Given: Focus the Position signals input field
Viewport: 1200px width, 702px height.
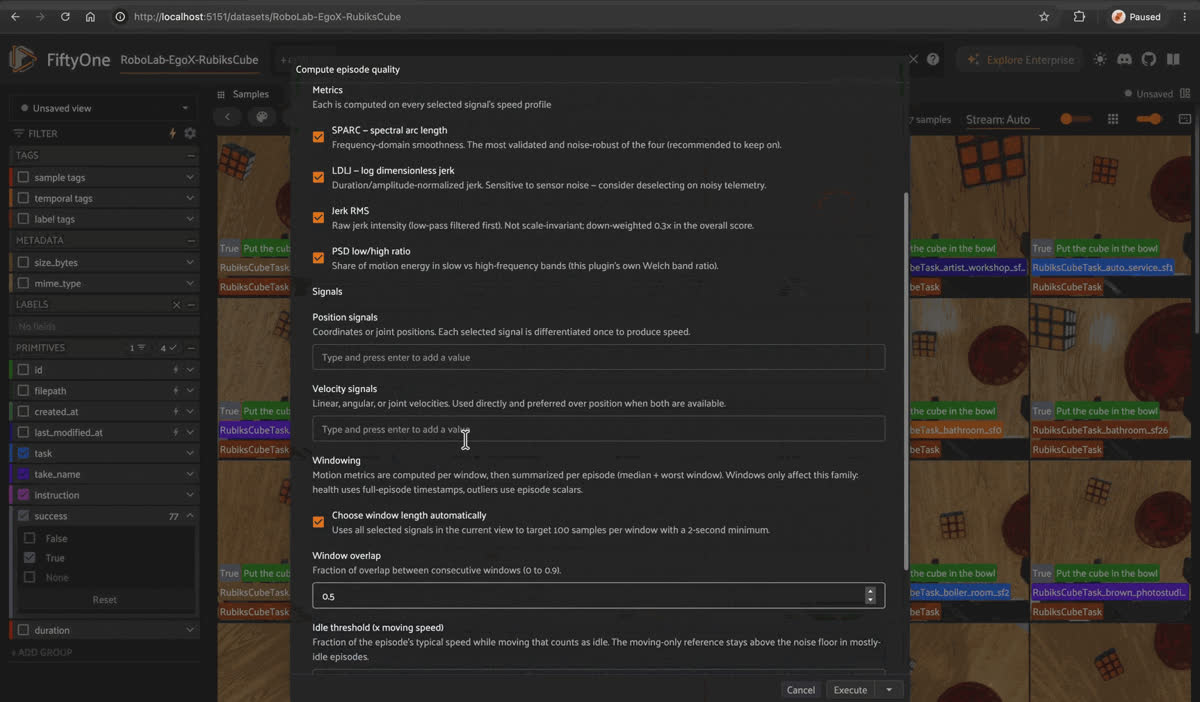Looking at the screenshot, I should [x=598, y=357].
